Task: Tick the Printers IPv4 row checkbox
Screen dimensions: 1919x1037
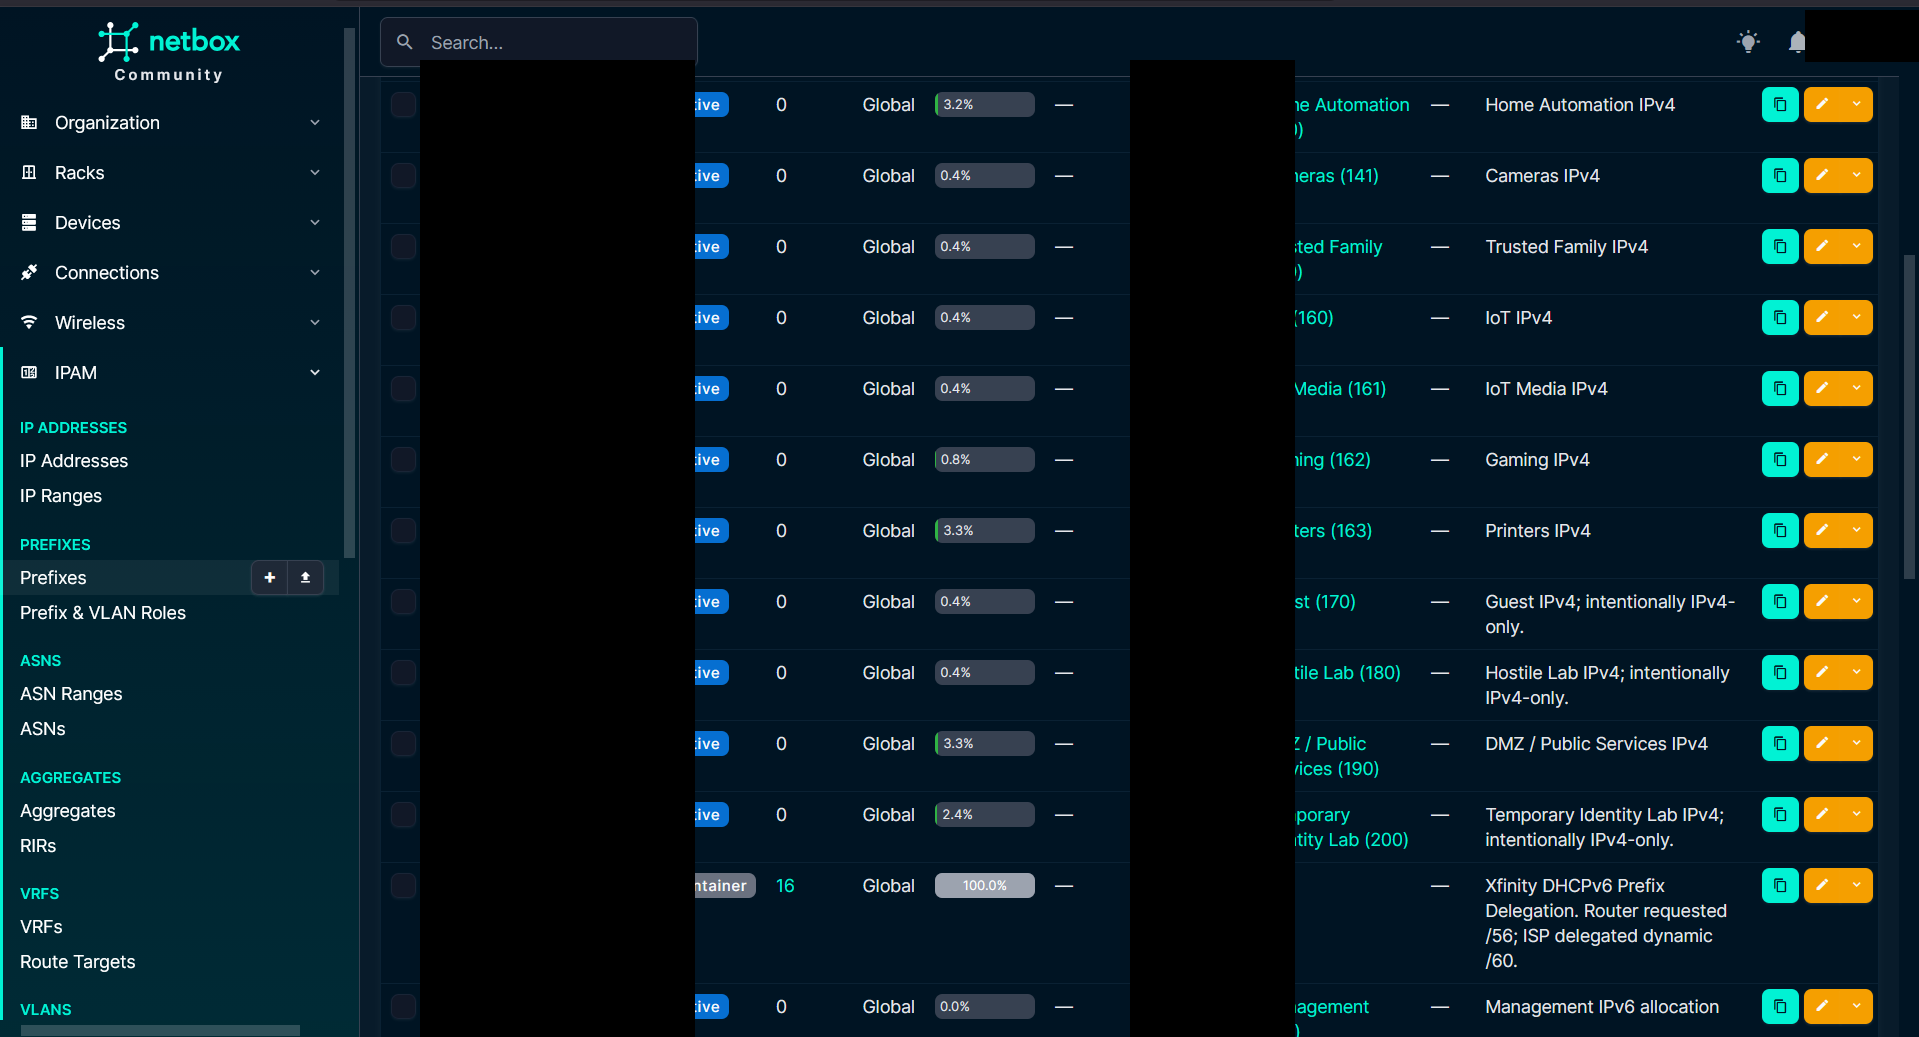Action: click(x=403, y=531)
